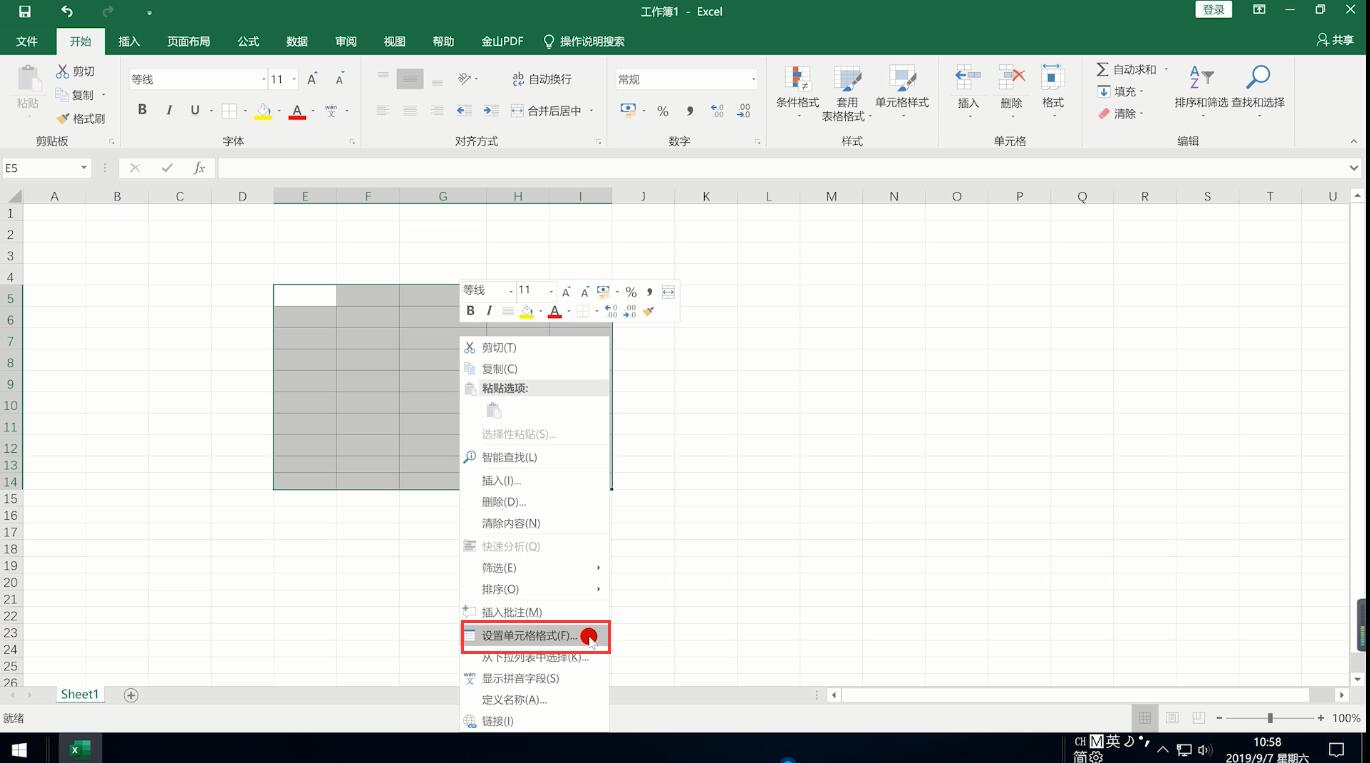Screen dimensions: 1370x763
Task: Choose 插入批注(M) in context menu
Action: coord(535,612)
